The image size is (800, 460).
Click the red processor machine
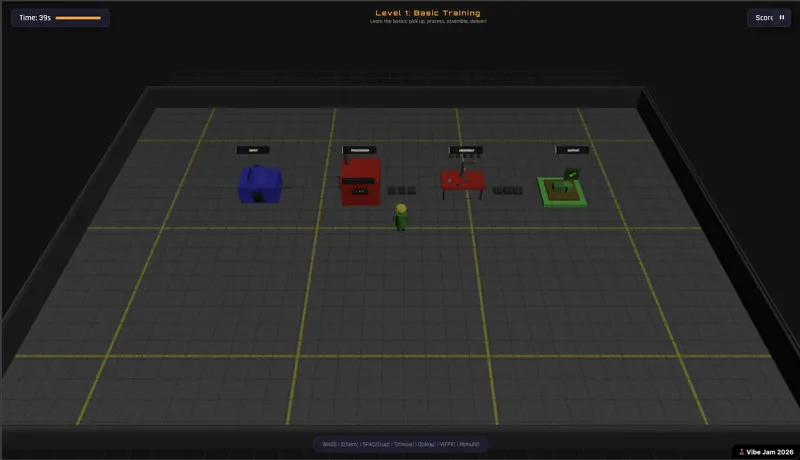(360, 181)
